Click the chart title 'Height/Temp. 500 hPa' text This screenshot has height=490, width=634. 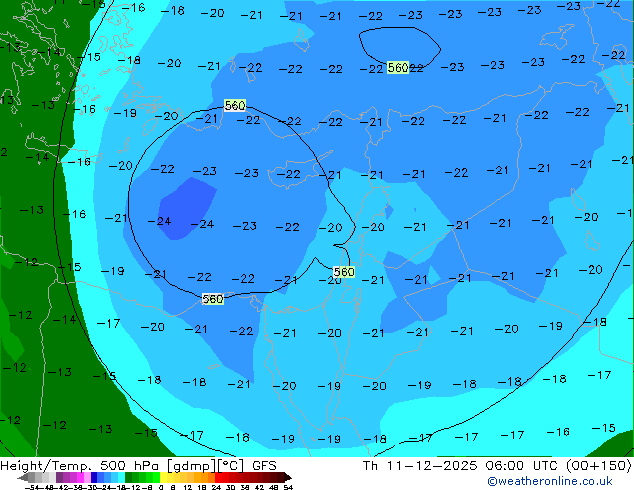(80, 466)
